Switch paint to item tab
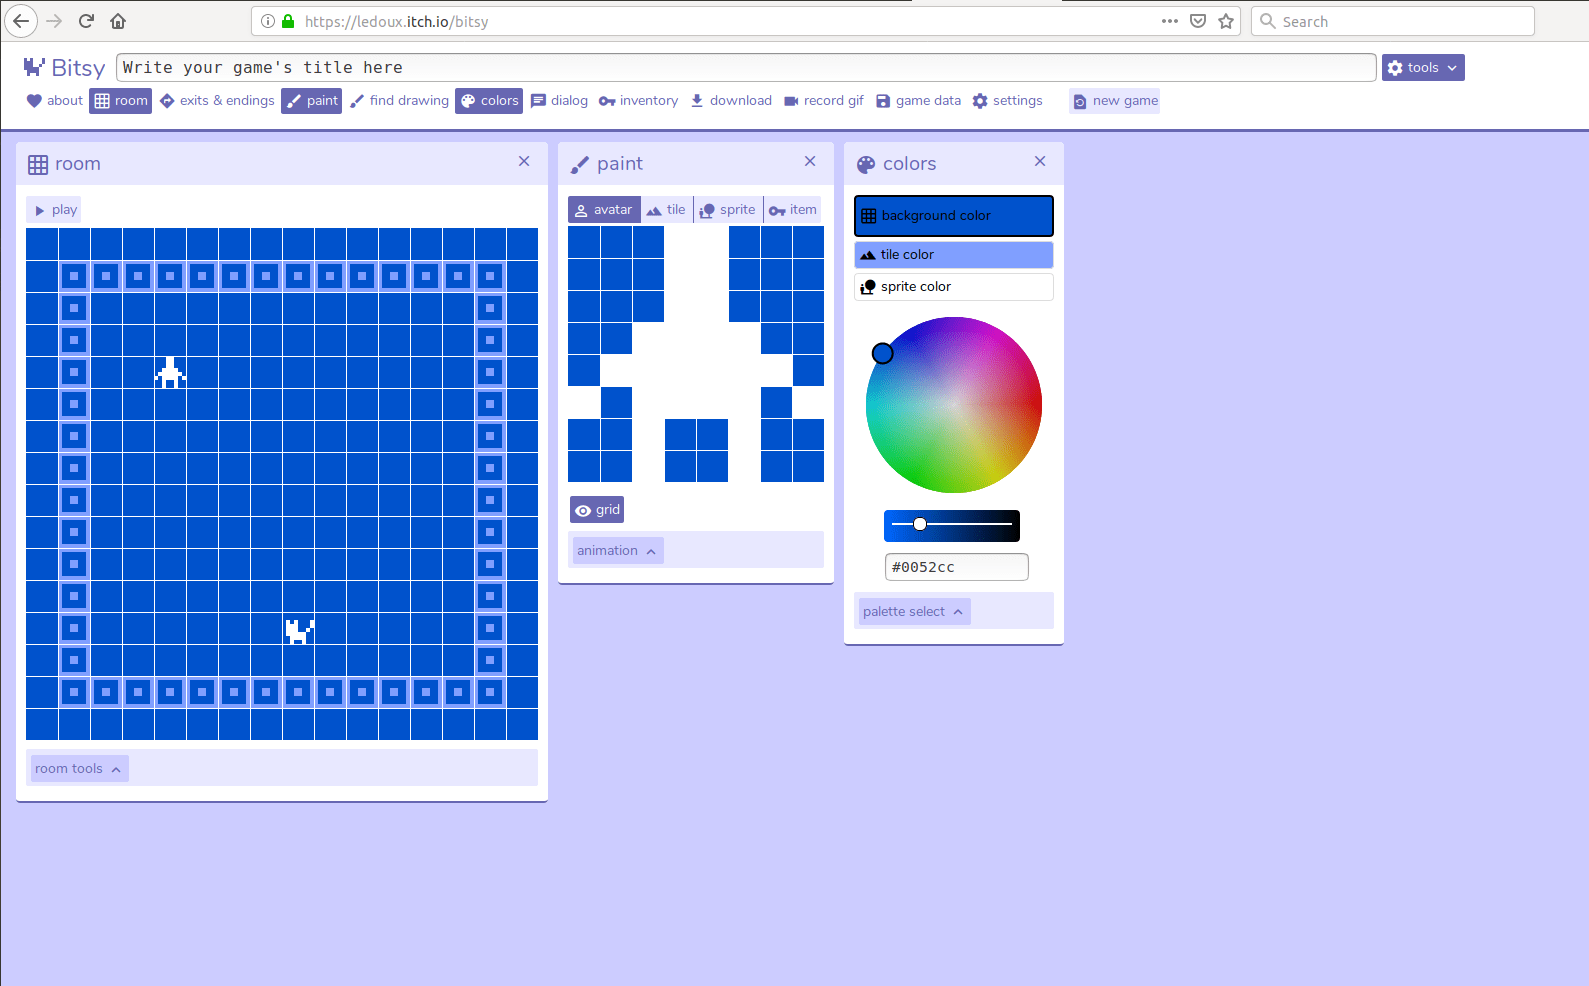1589x986 pixels. point(793,210)
